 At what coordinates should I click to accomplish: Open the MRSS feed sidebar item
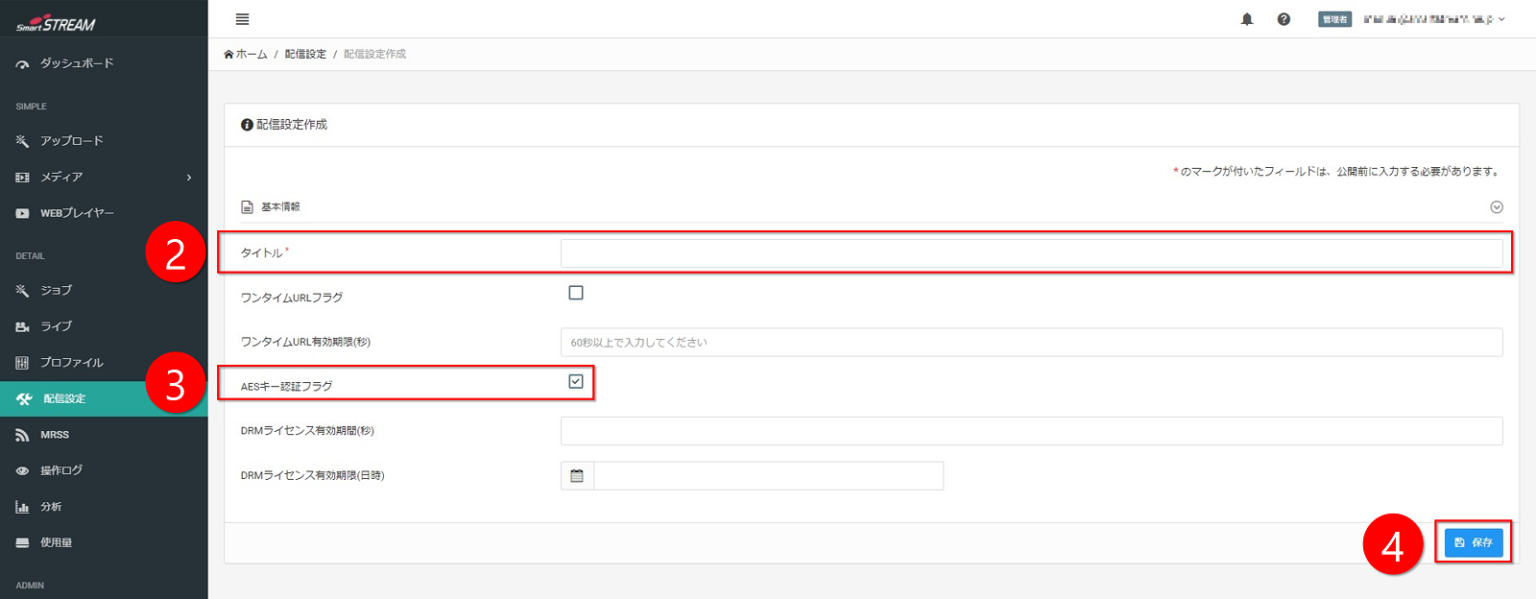coord(54,435)
